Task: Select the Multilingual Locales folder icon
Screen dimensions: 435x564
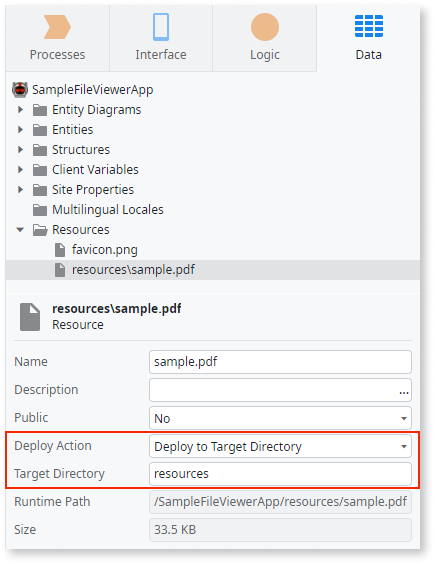Action: point(40,210)
